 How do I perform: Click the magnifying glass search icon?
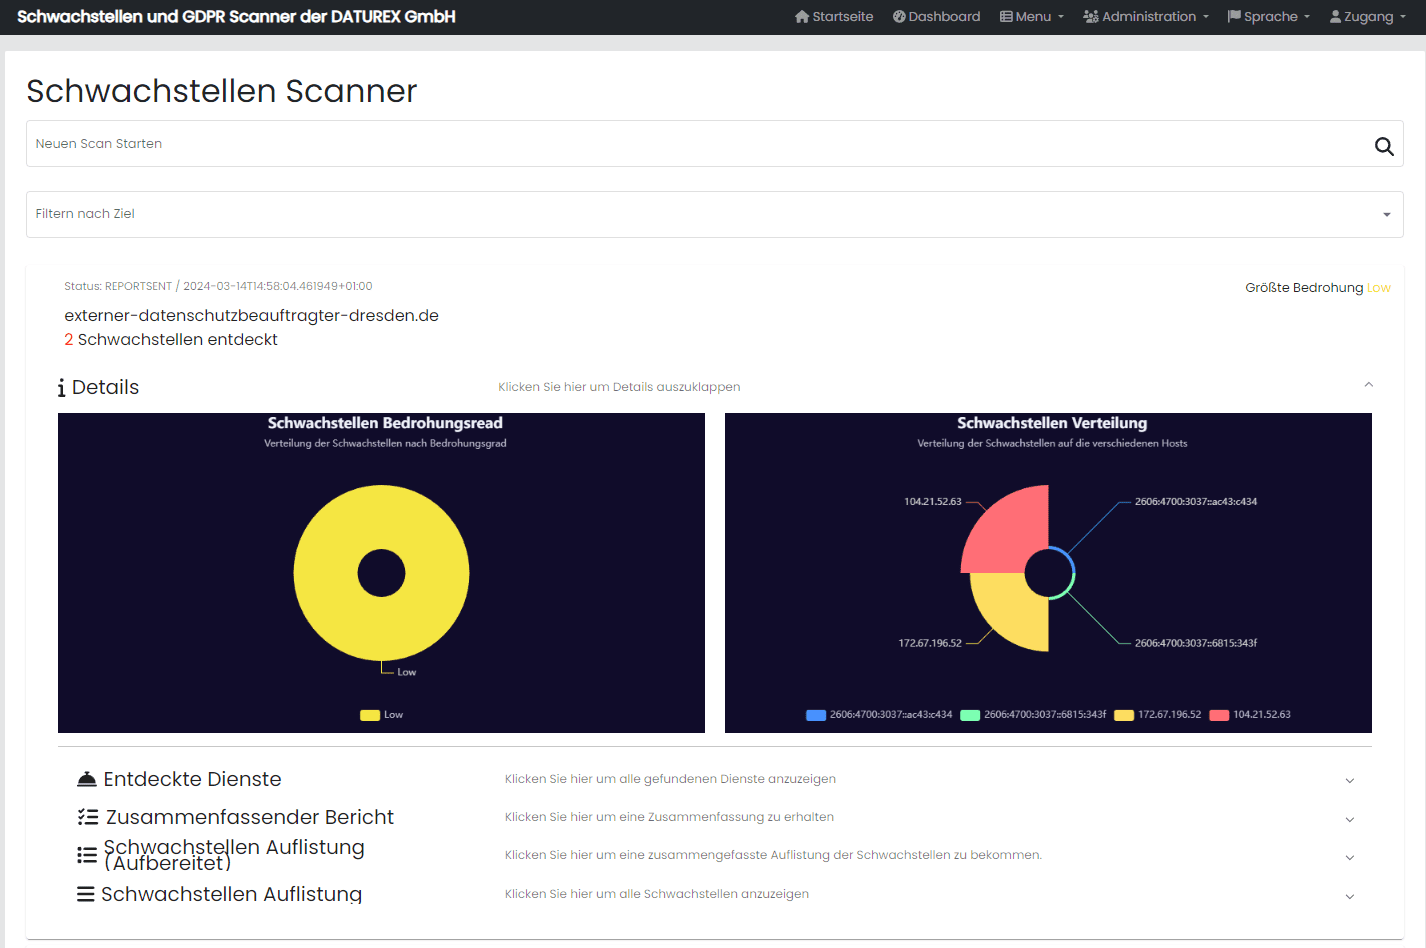(x=1383, y=146)
